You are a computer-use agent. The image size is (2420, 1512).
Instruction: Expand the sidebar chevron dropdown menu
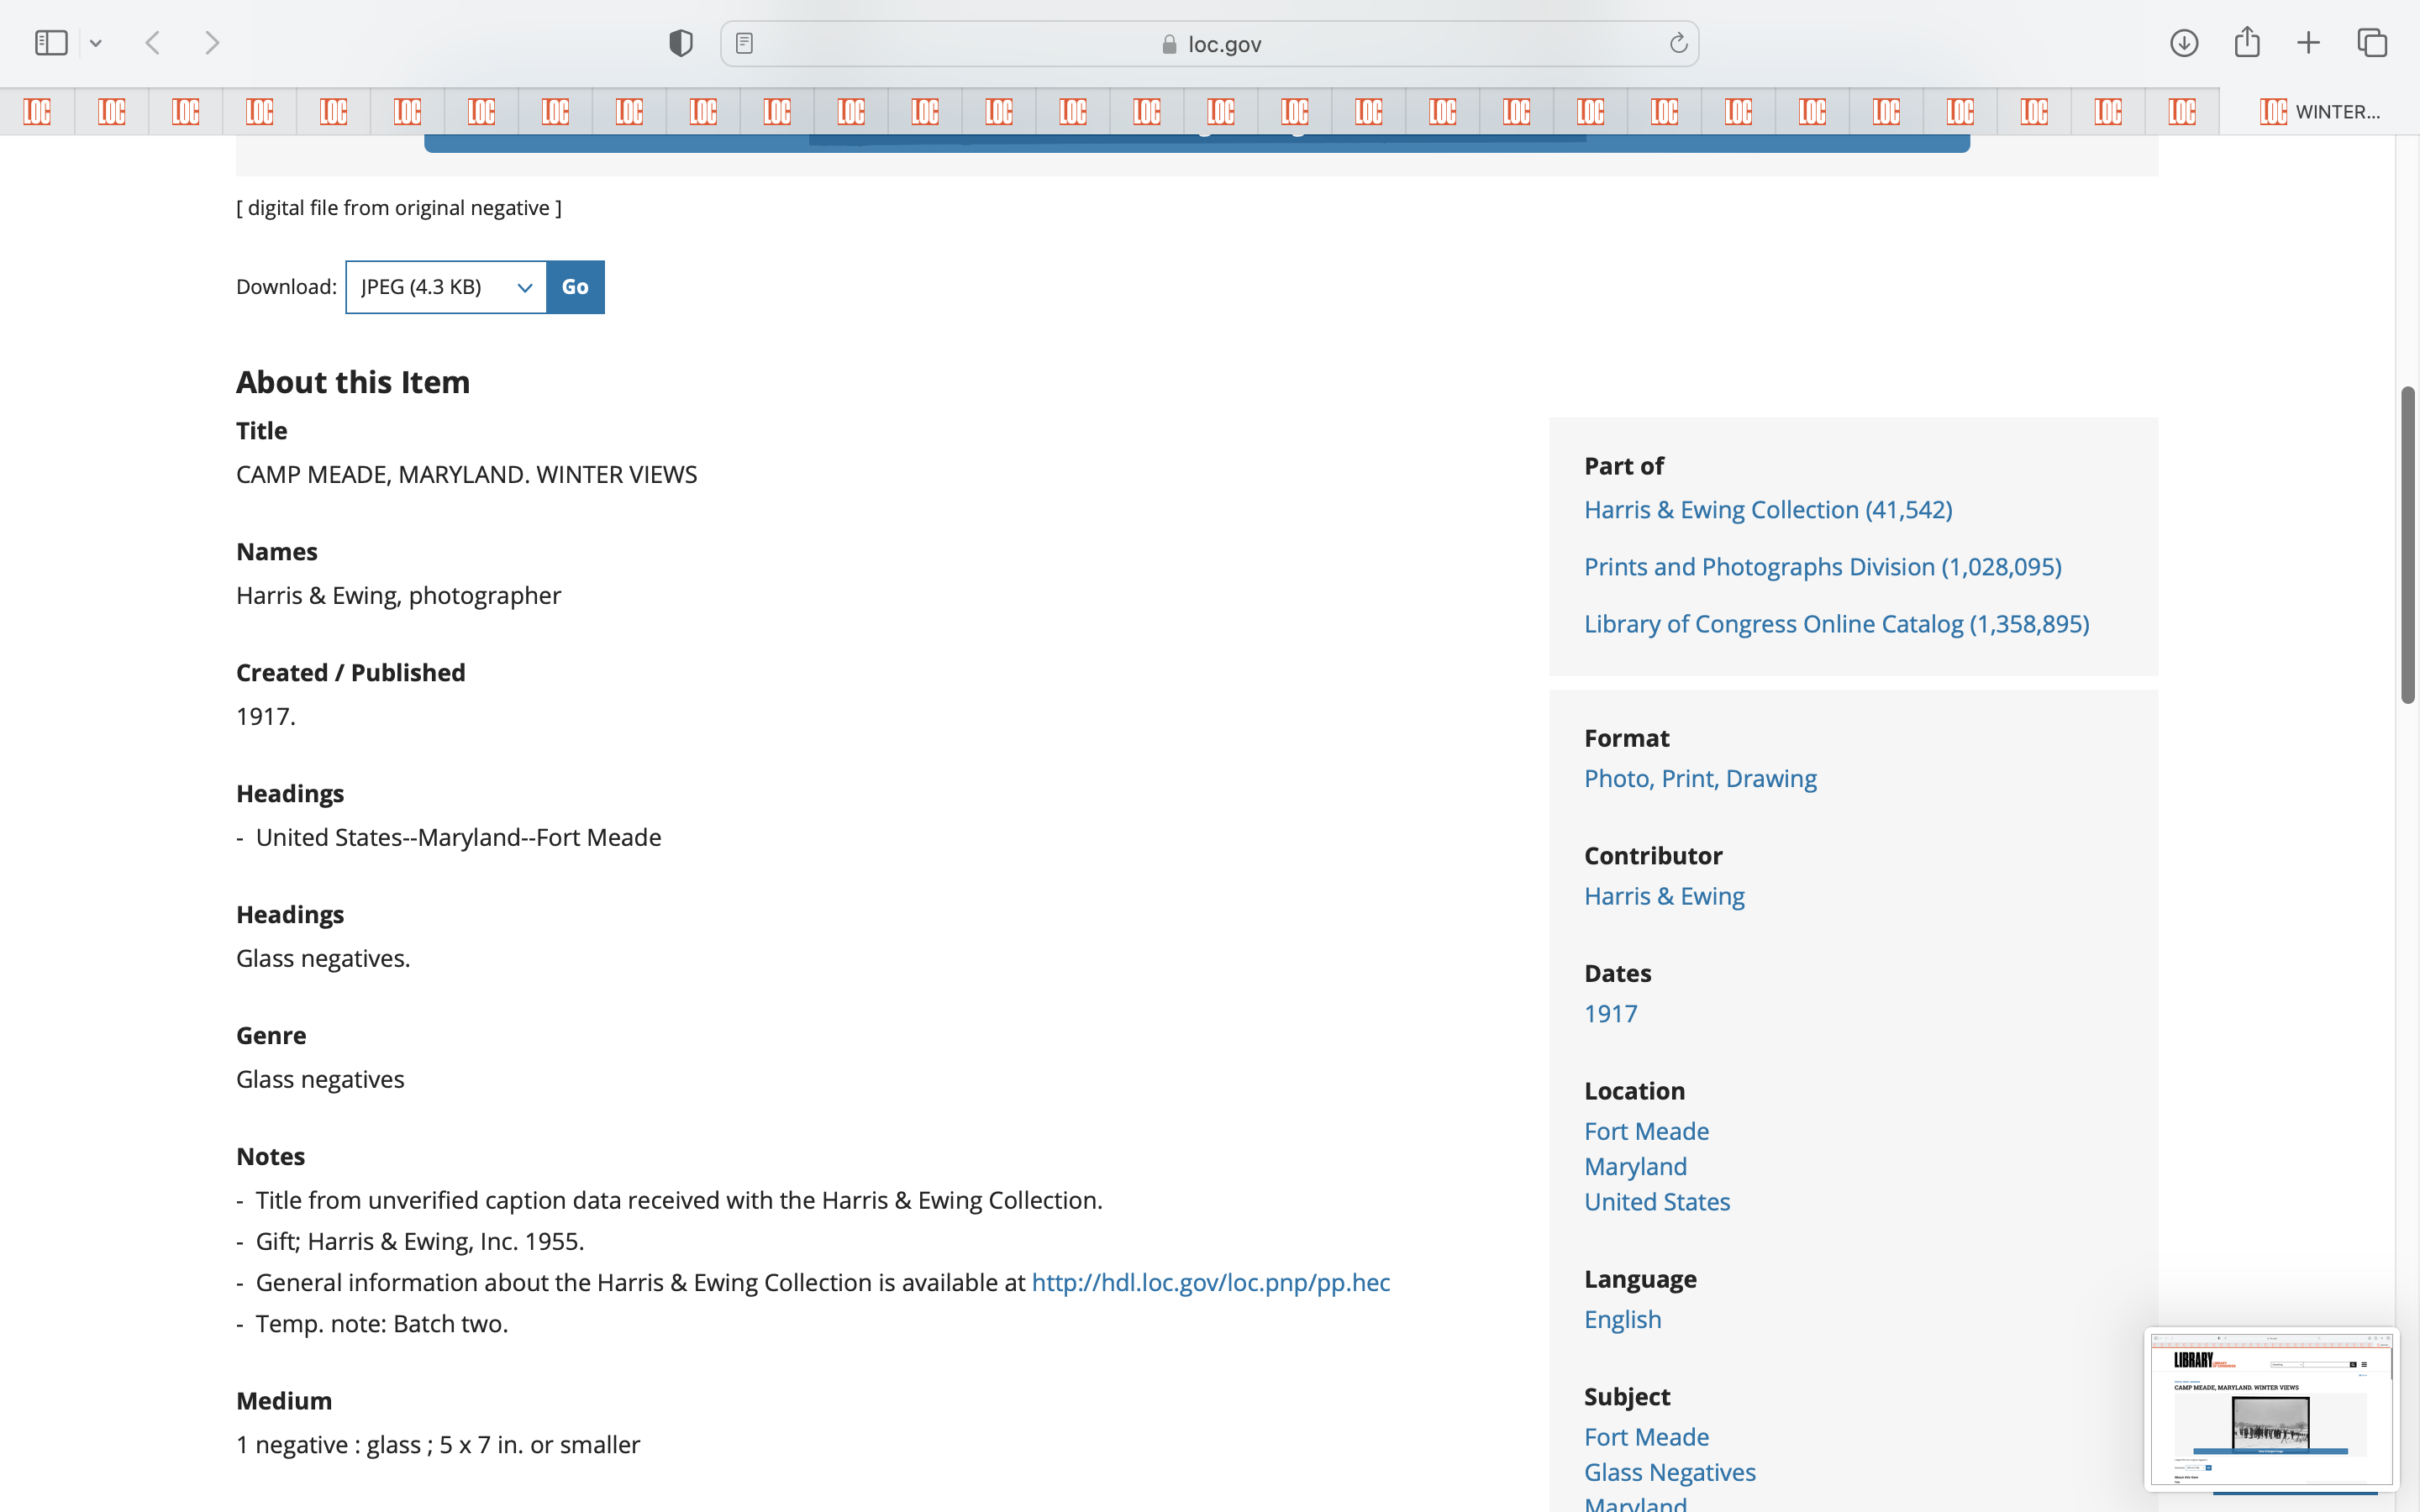click(96, 43)
